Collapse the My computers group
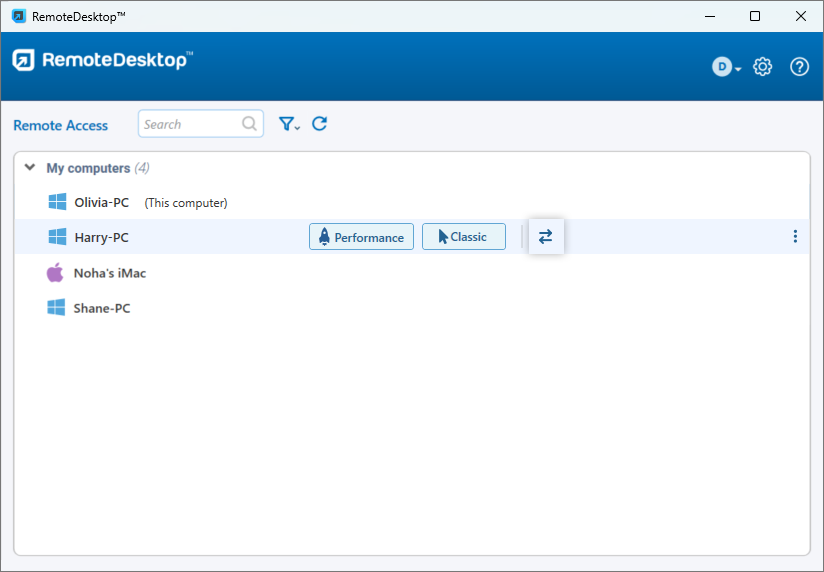 point(30,168)
